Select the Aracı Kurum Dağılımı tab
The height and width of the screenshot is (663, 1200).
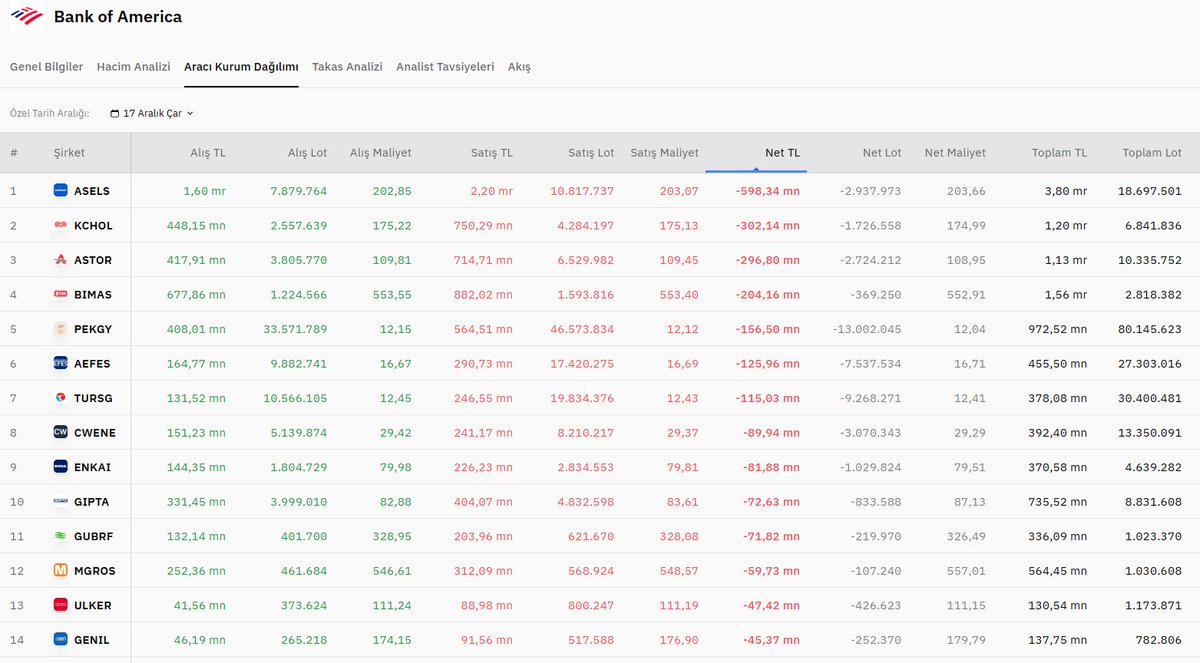(x=241, y=67)
